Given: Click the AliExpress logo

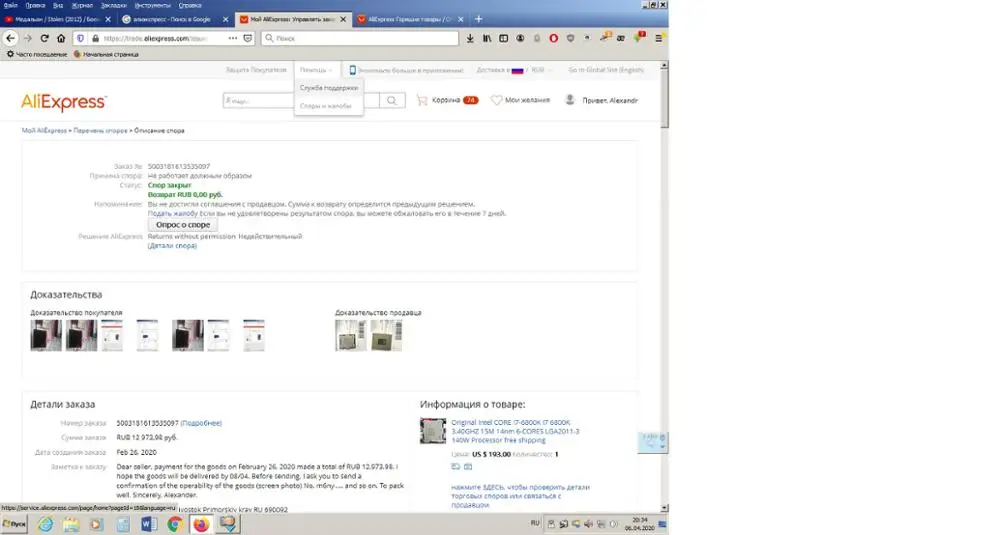Looking at the screenshot, I should [x=64, y=102].
